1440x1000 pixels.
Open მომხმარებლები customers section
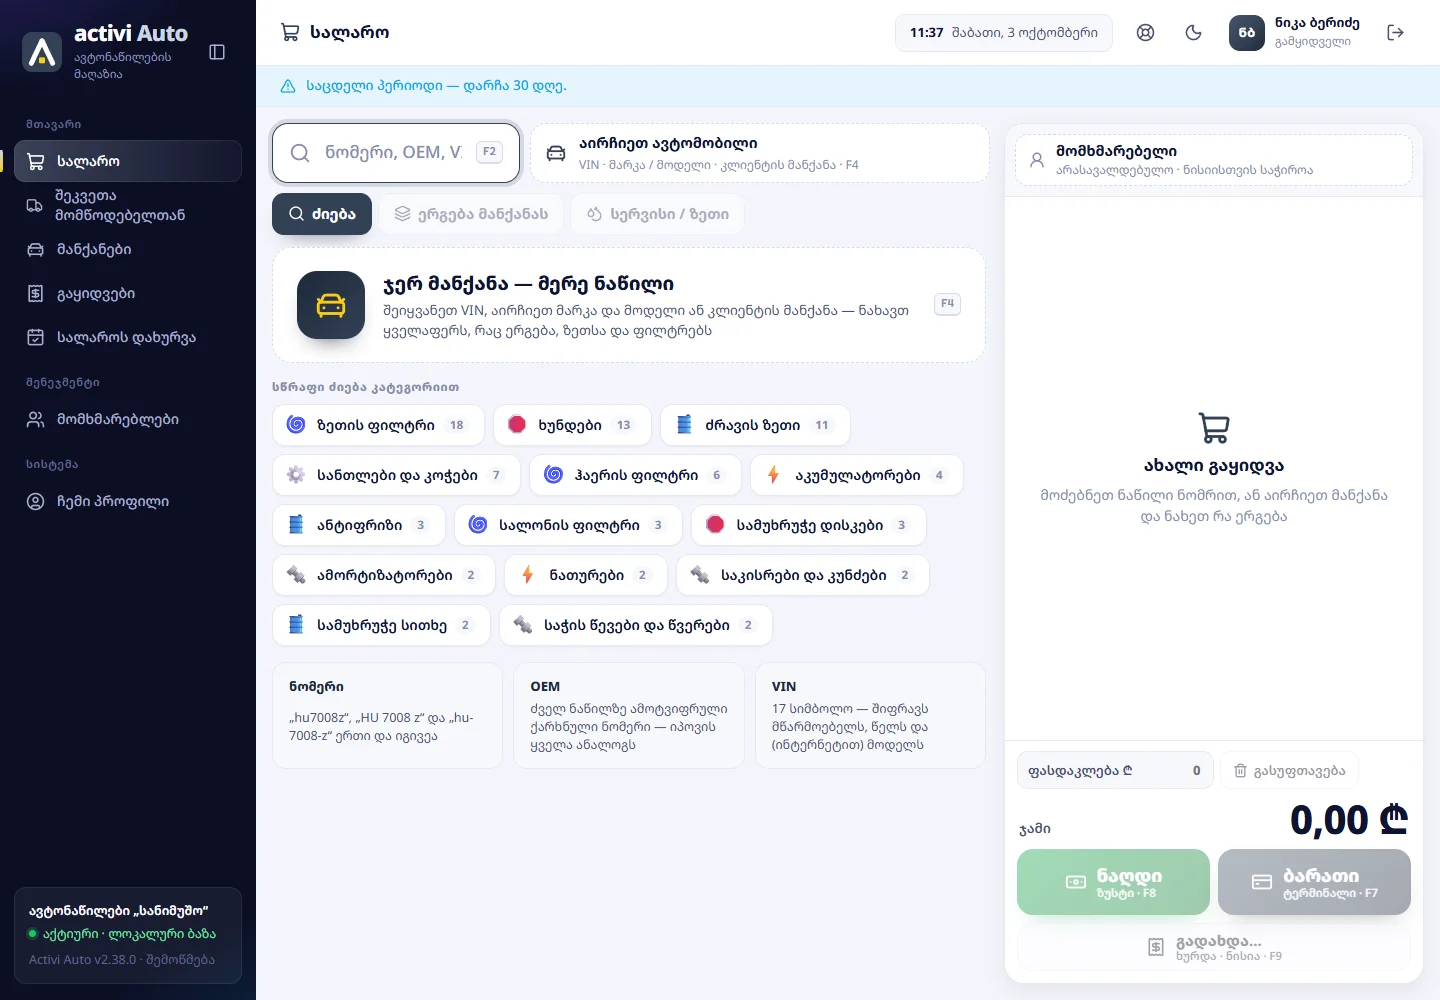pyautogui.click(x=128, y=419)
